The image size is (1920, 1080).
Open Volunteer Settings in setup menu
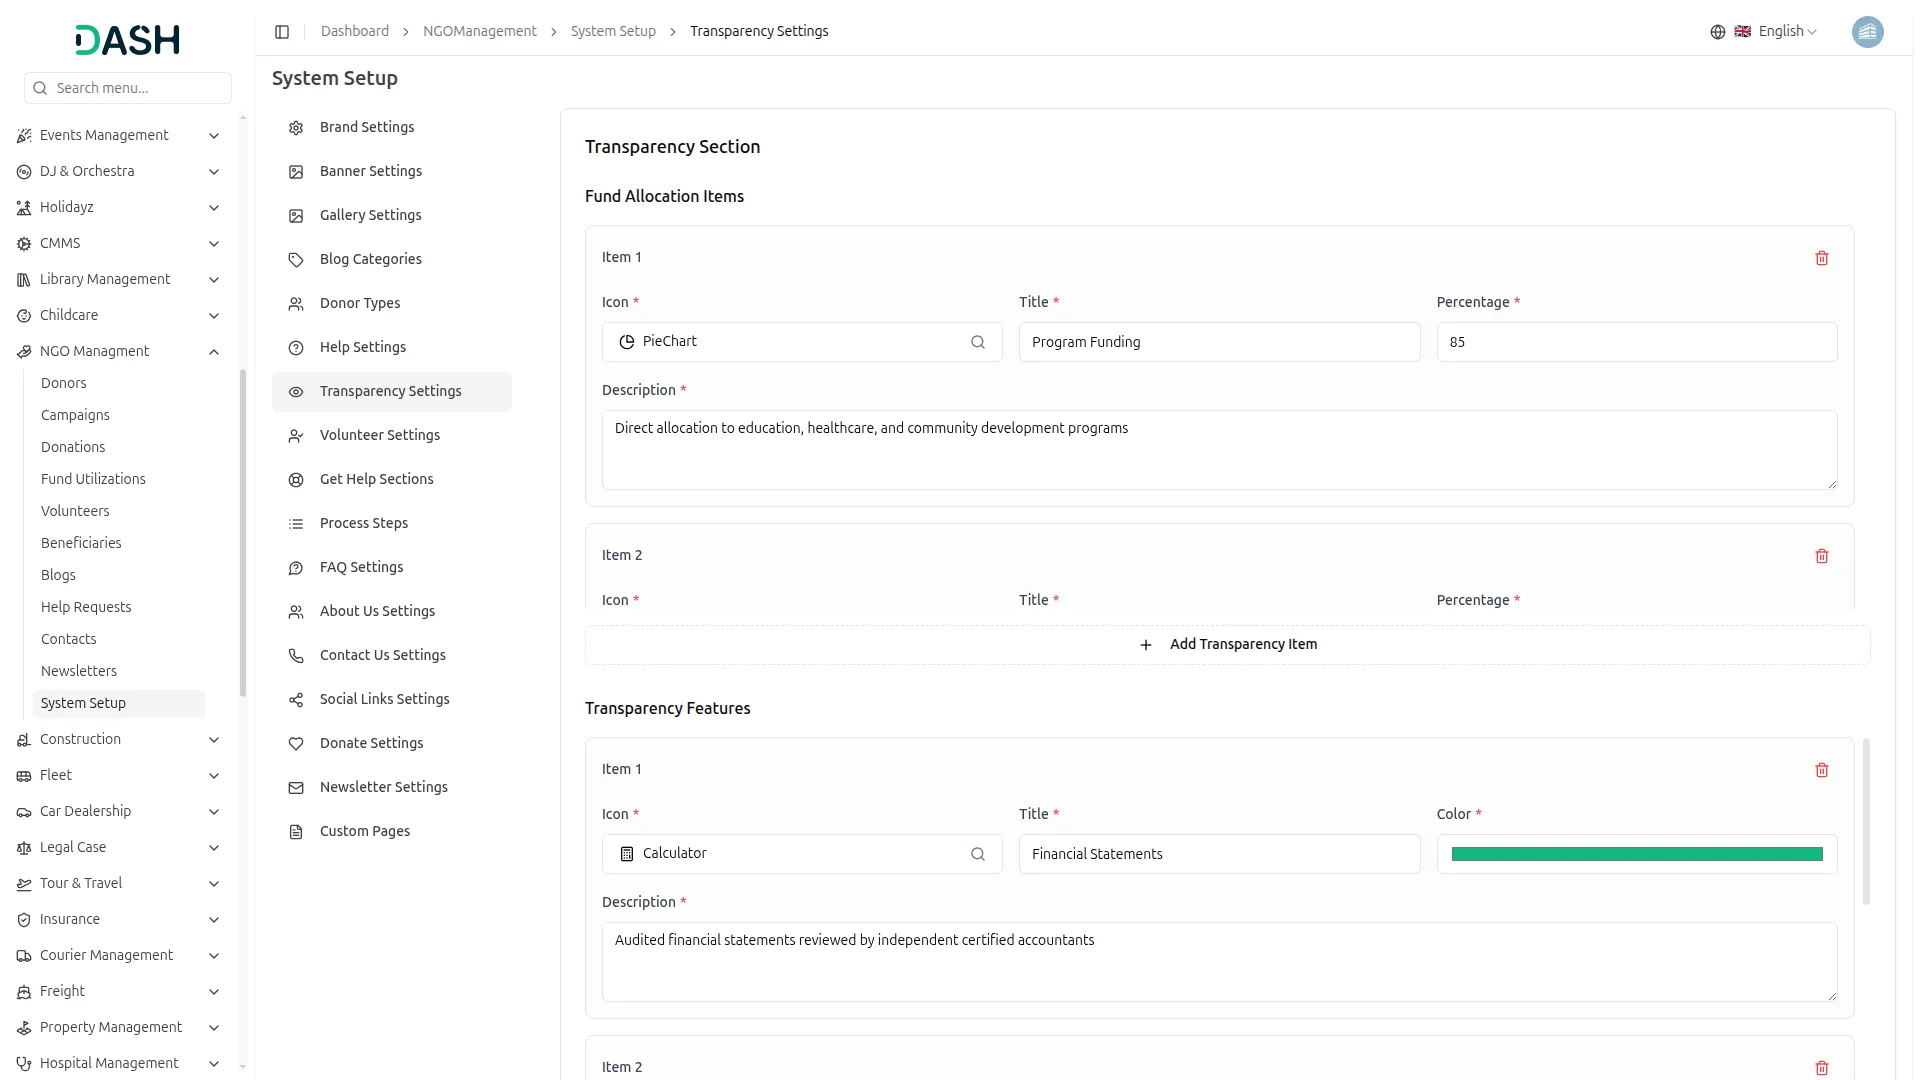coord(379,435)
